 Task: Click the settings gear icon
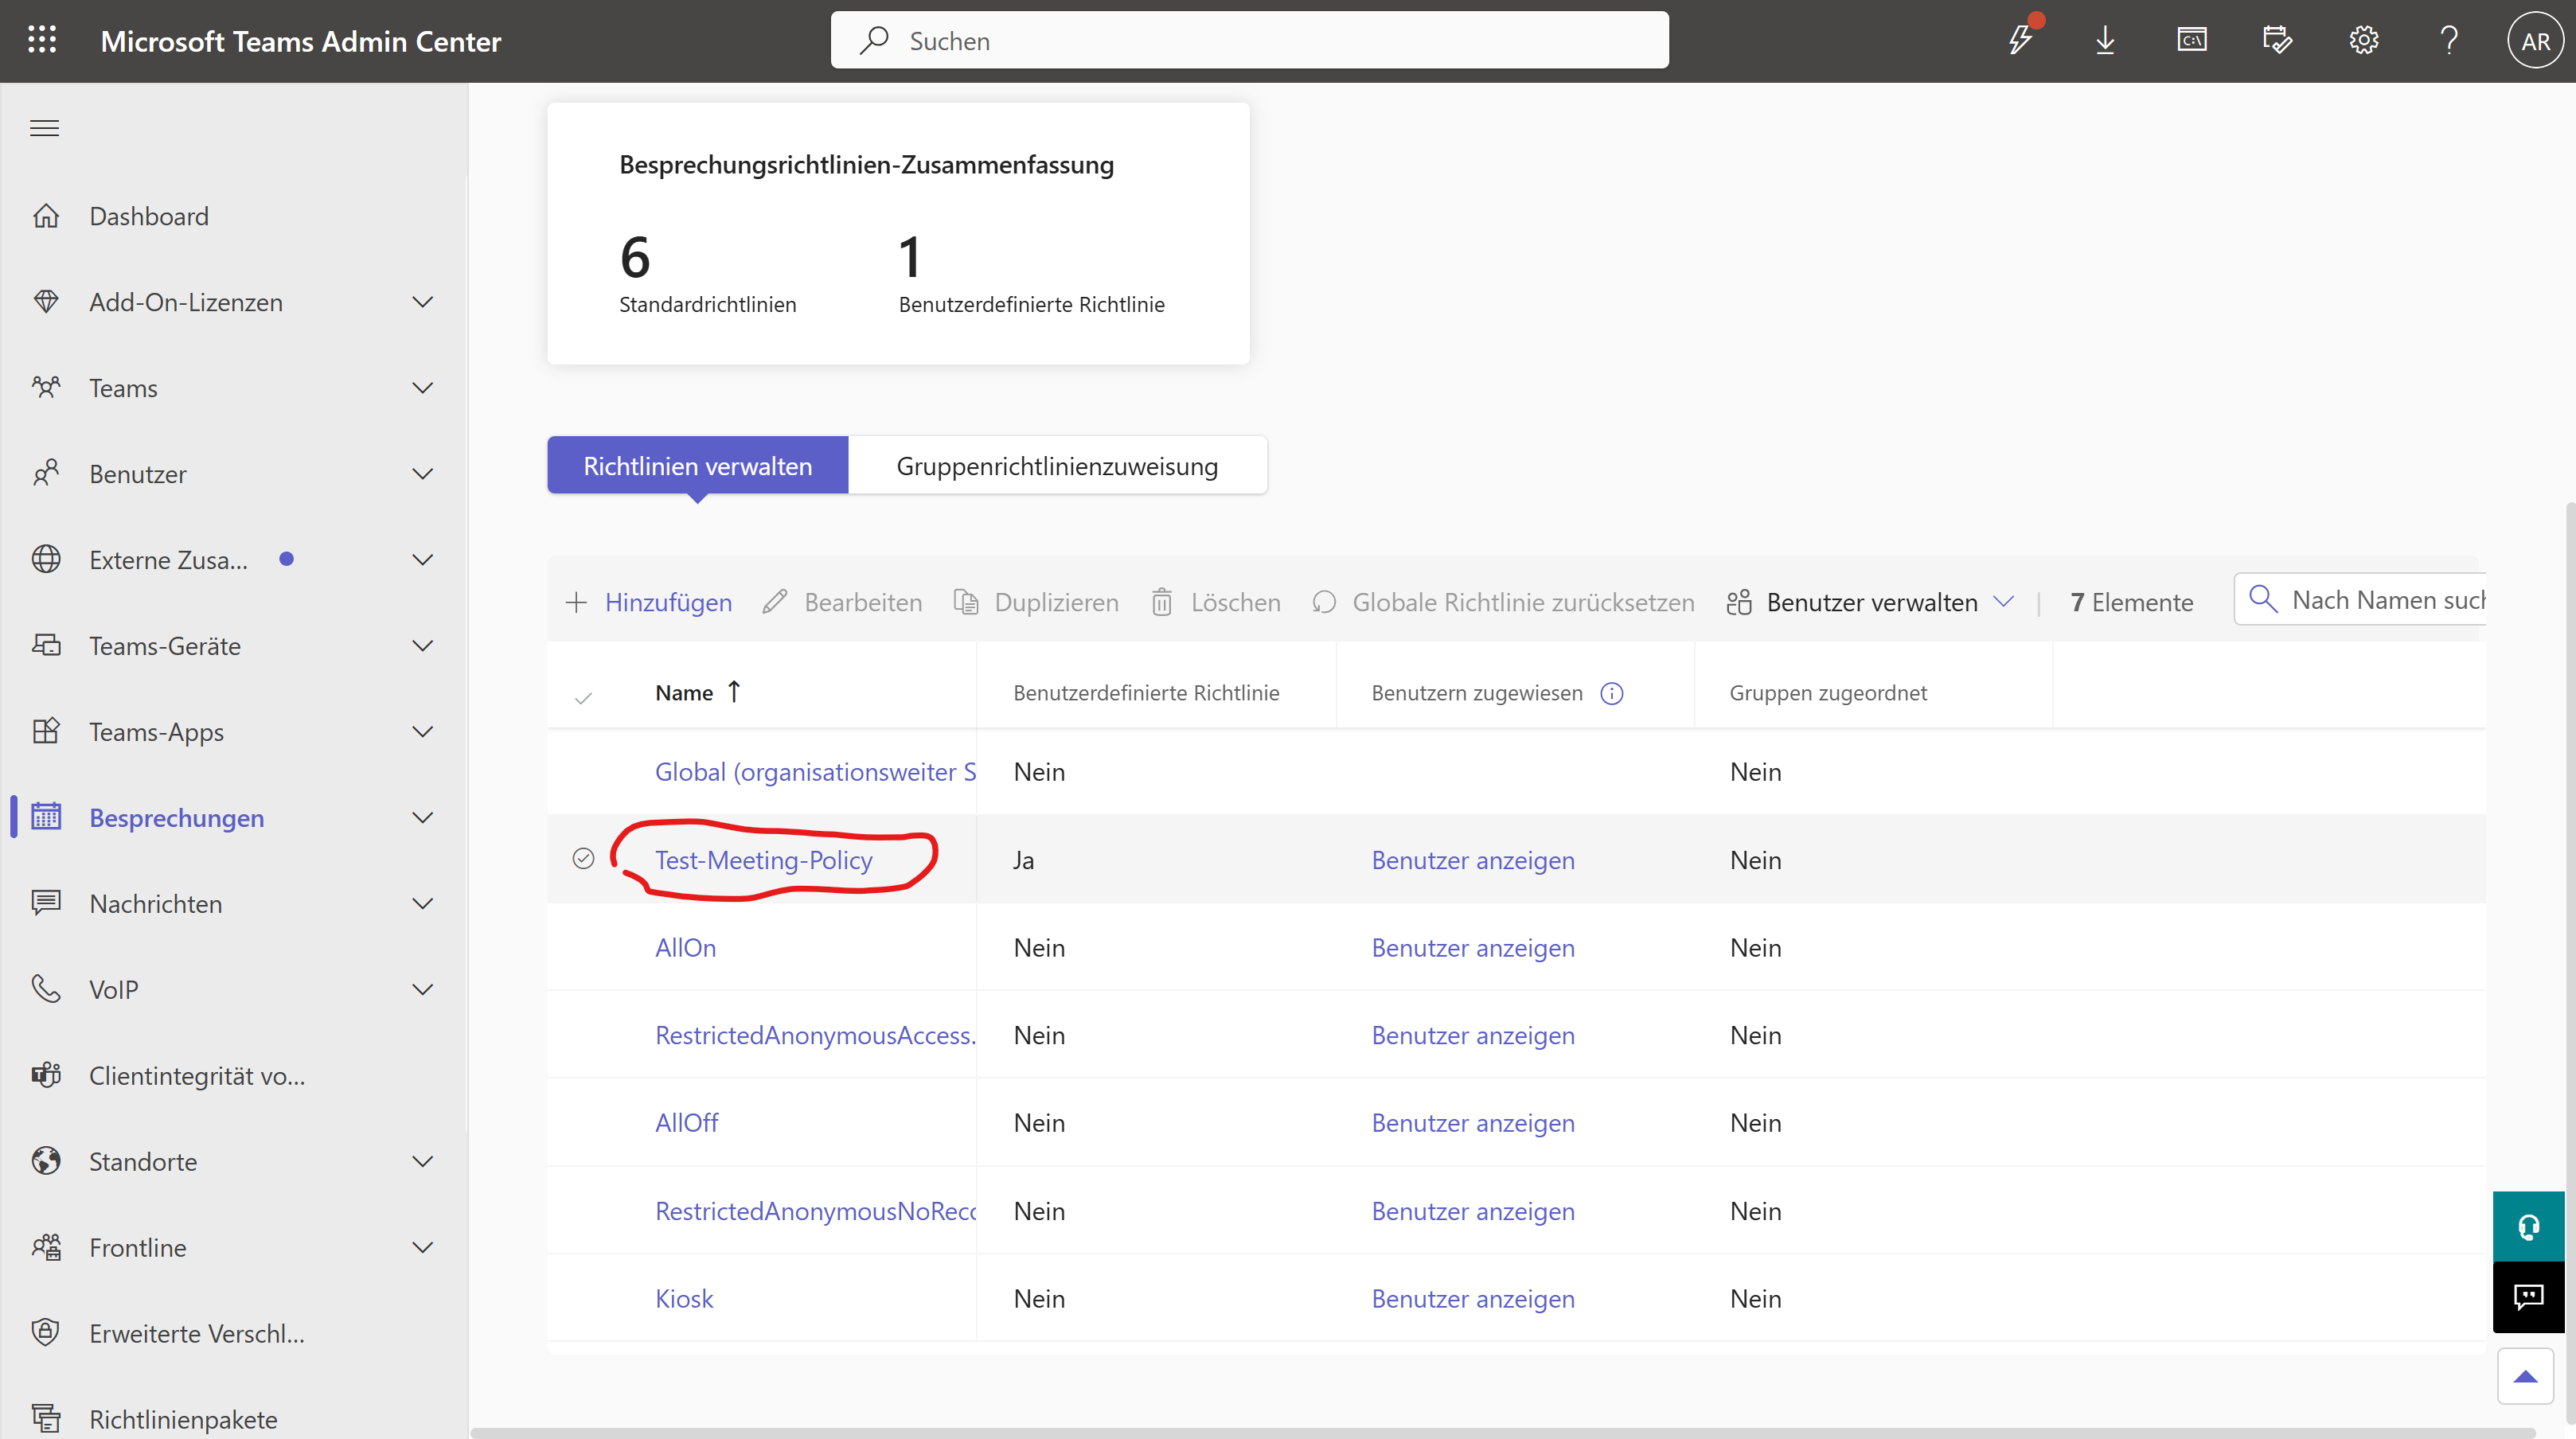click(x=2363, y=40)
